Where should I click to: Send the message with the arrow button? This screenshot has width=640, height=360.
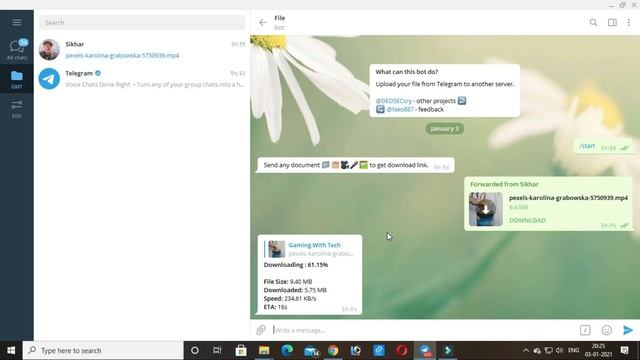pyautogui.click(x=628, y=330)
